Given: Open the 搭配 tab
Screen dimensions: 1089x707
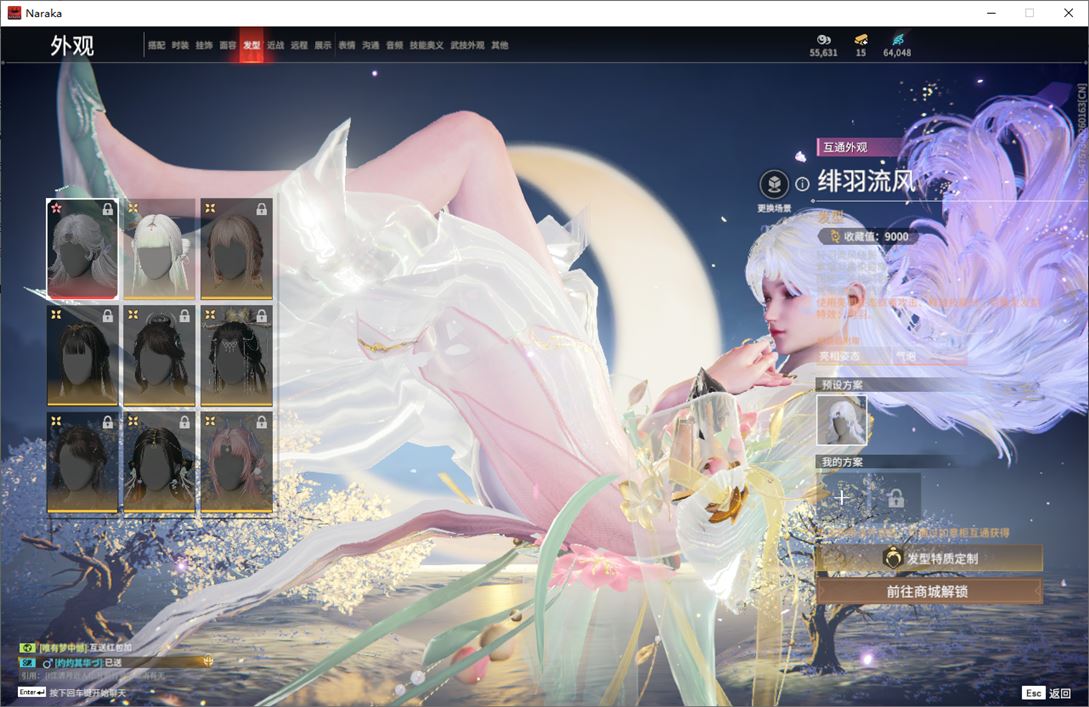Looking at the screenshot, I should (156, 45).
